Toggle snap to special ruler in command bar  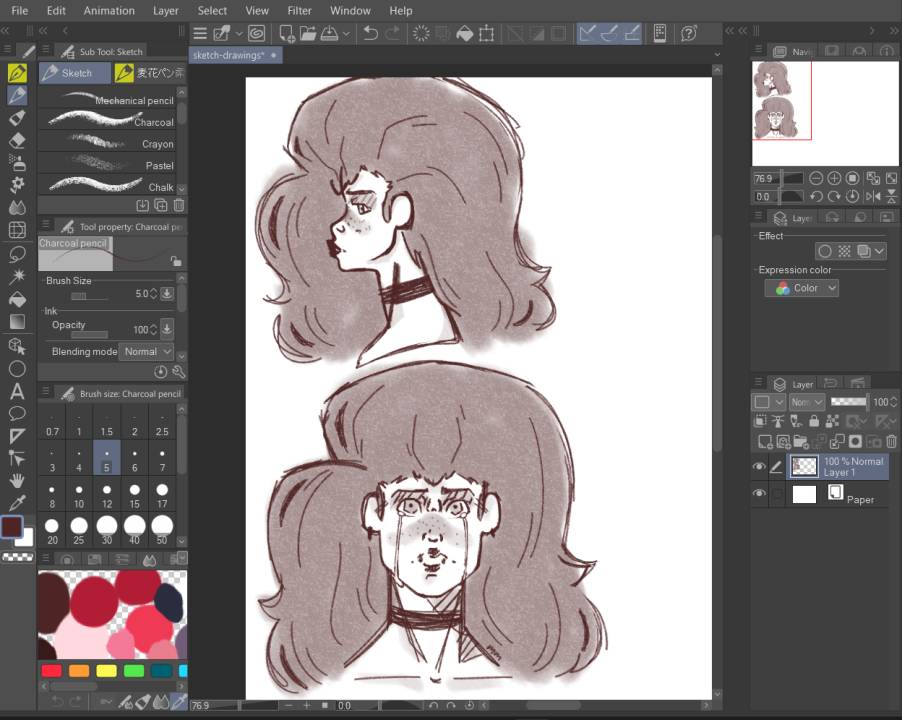tap(609, 33)
